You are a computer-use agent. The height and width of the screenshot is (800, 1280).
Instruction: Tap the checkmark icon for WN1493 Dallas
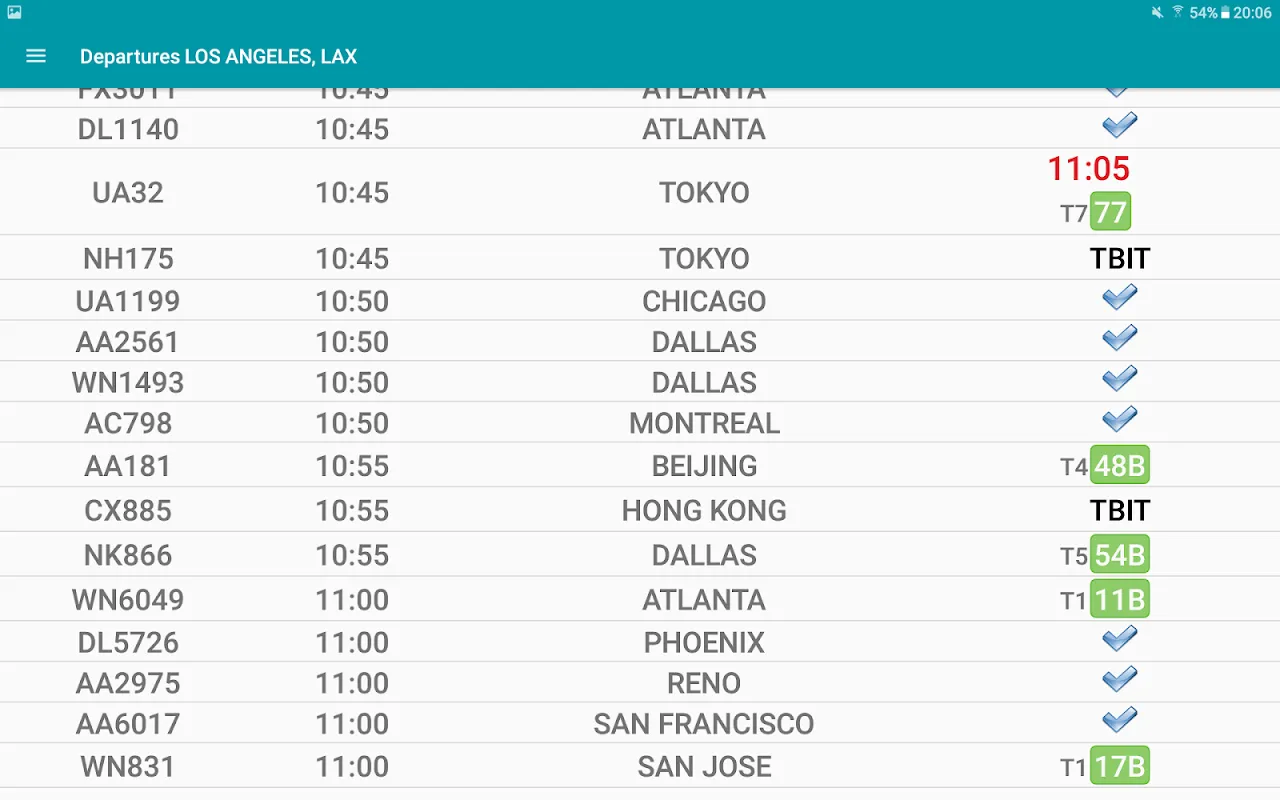1119,380
